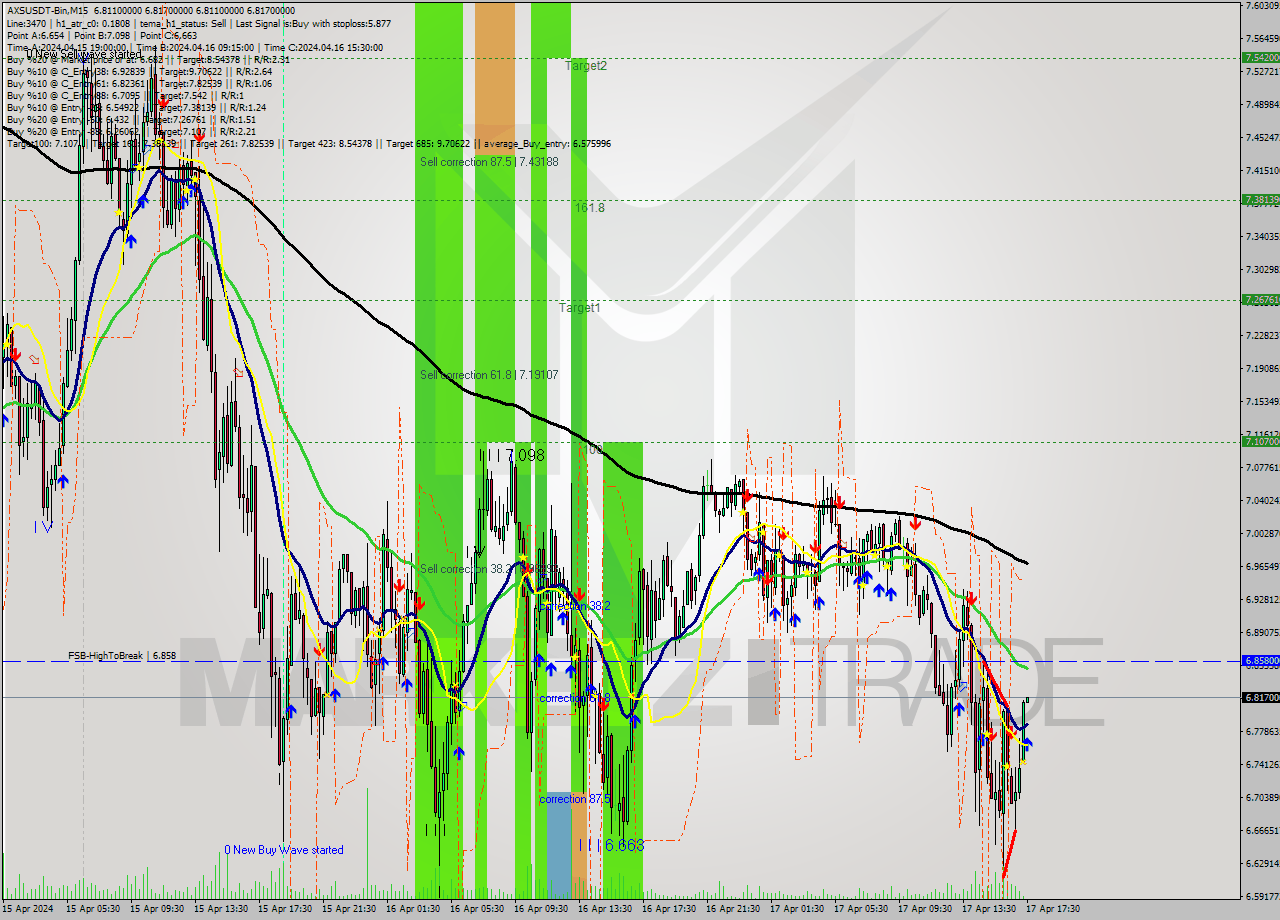Click the '16 Apr 01:30' time axis label
Image resolution: width=1280 pixels, height=920 pixels.
pos(412,909)
